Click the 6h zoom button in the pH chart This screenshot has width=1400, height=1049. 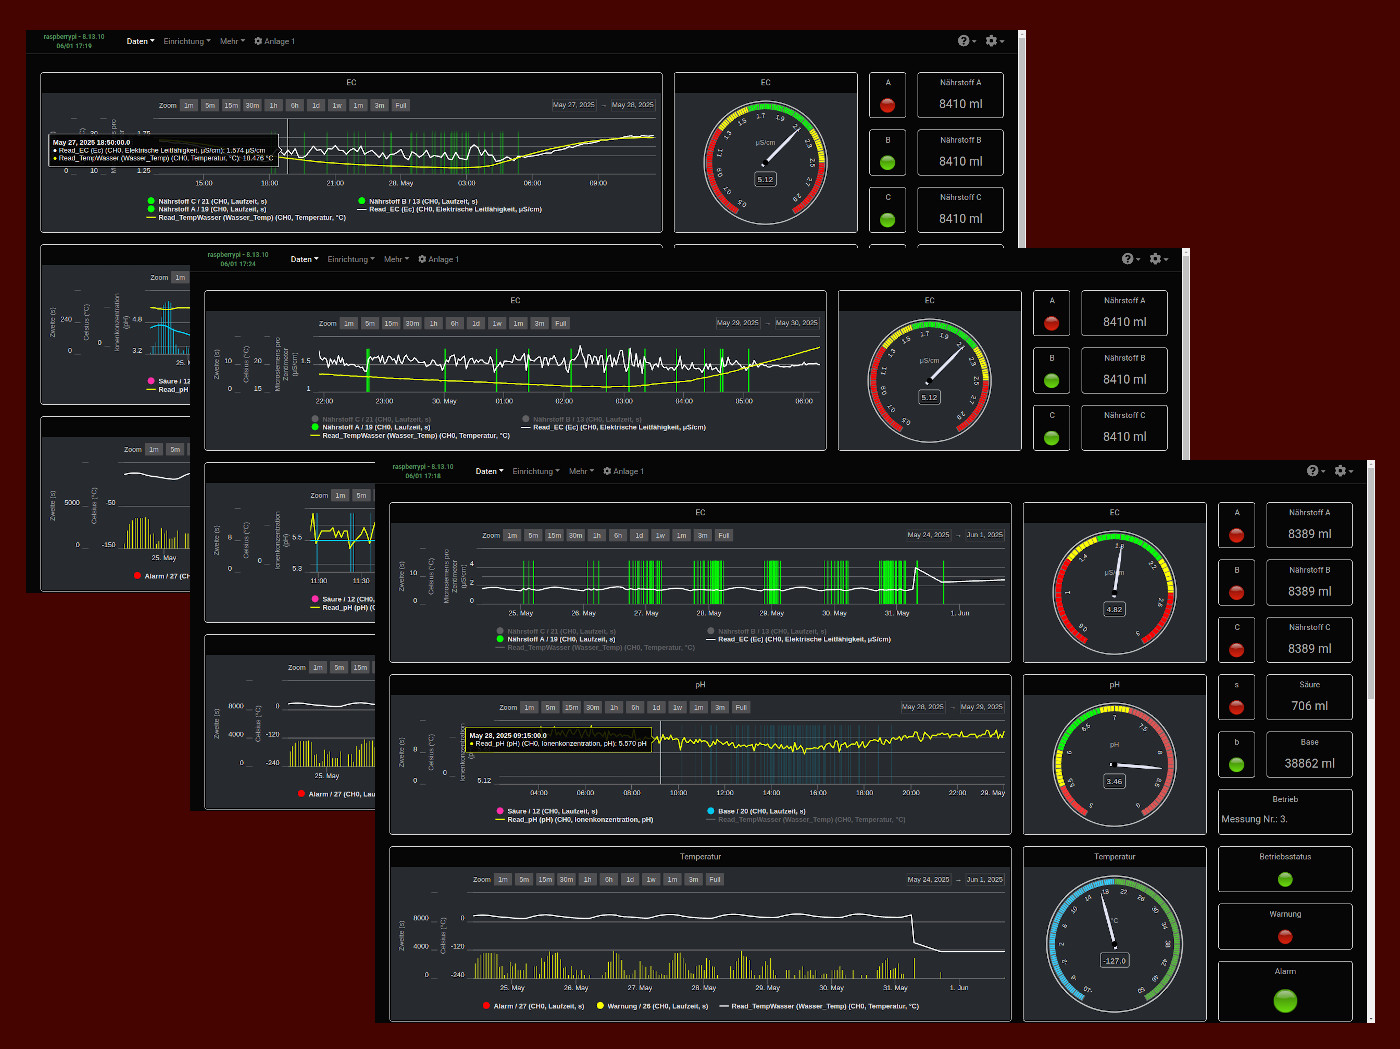[x=635, y=707]
